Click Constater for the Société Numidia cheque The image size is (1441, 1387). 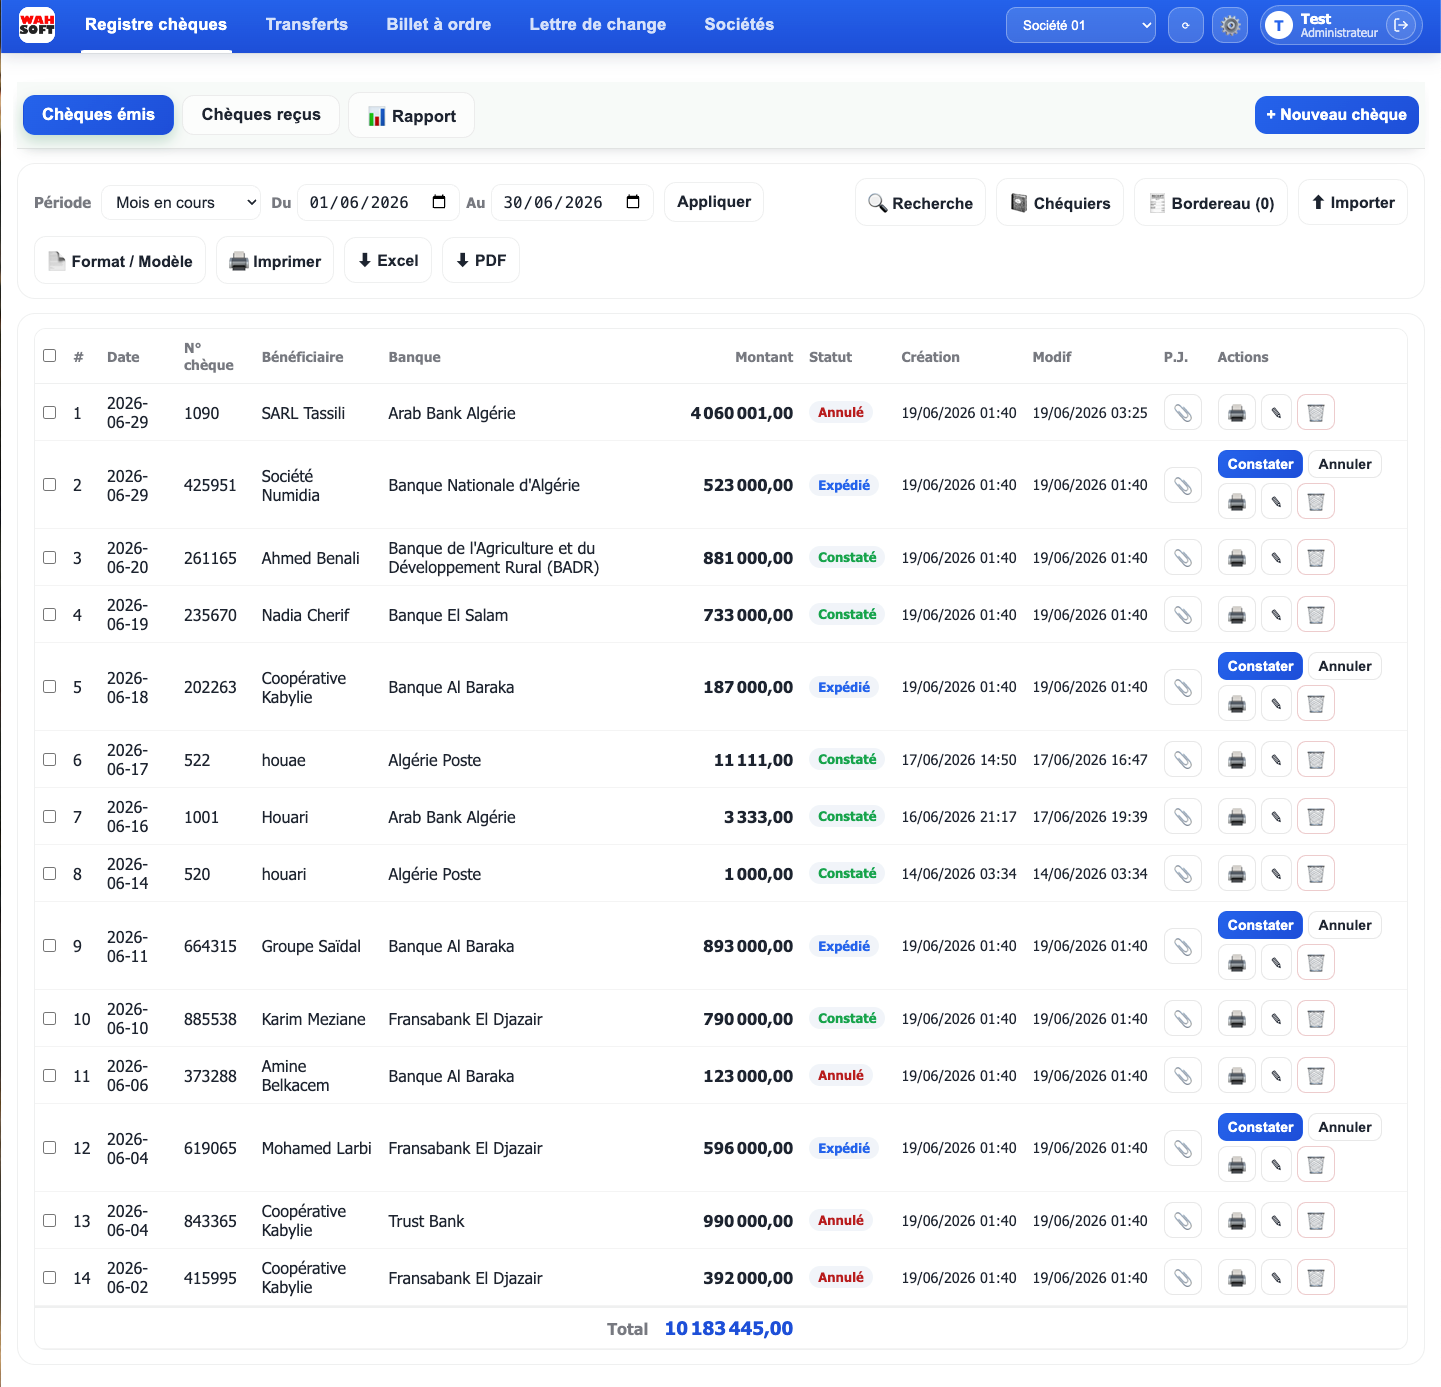[x=1260, y=464]
